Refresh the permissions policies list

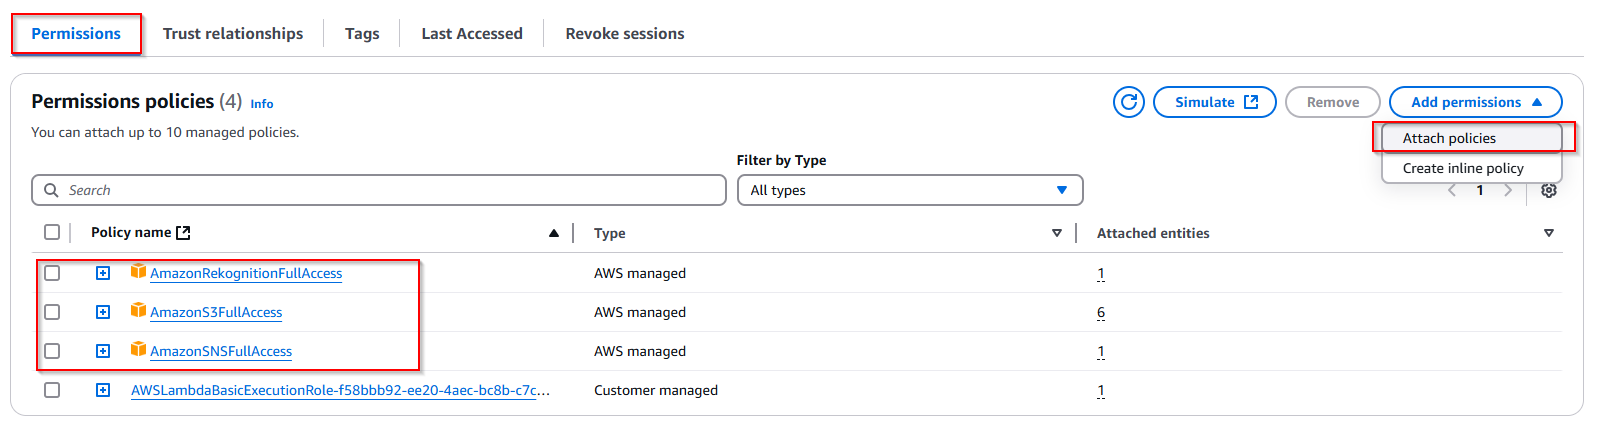[1129, 102]
